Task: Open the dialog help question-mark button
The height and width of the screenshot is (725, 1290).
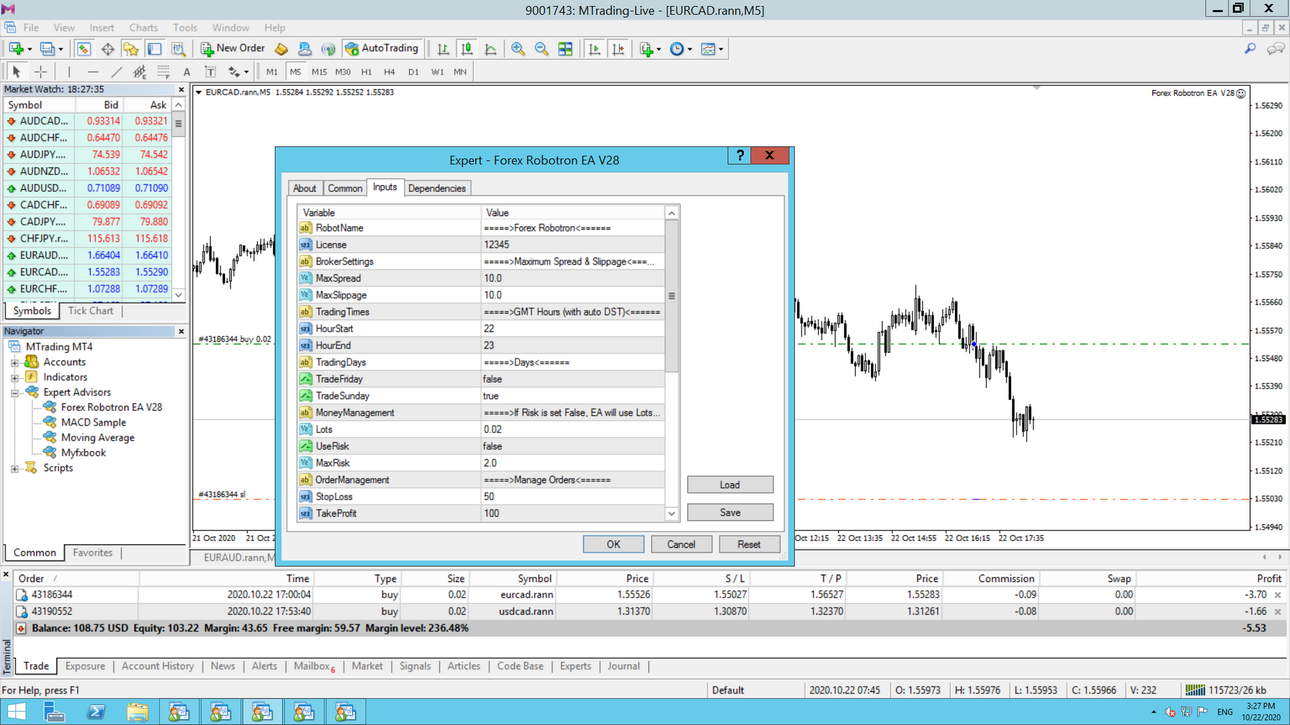Action: [x=740, y=155]
